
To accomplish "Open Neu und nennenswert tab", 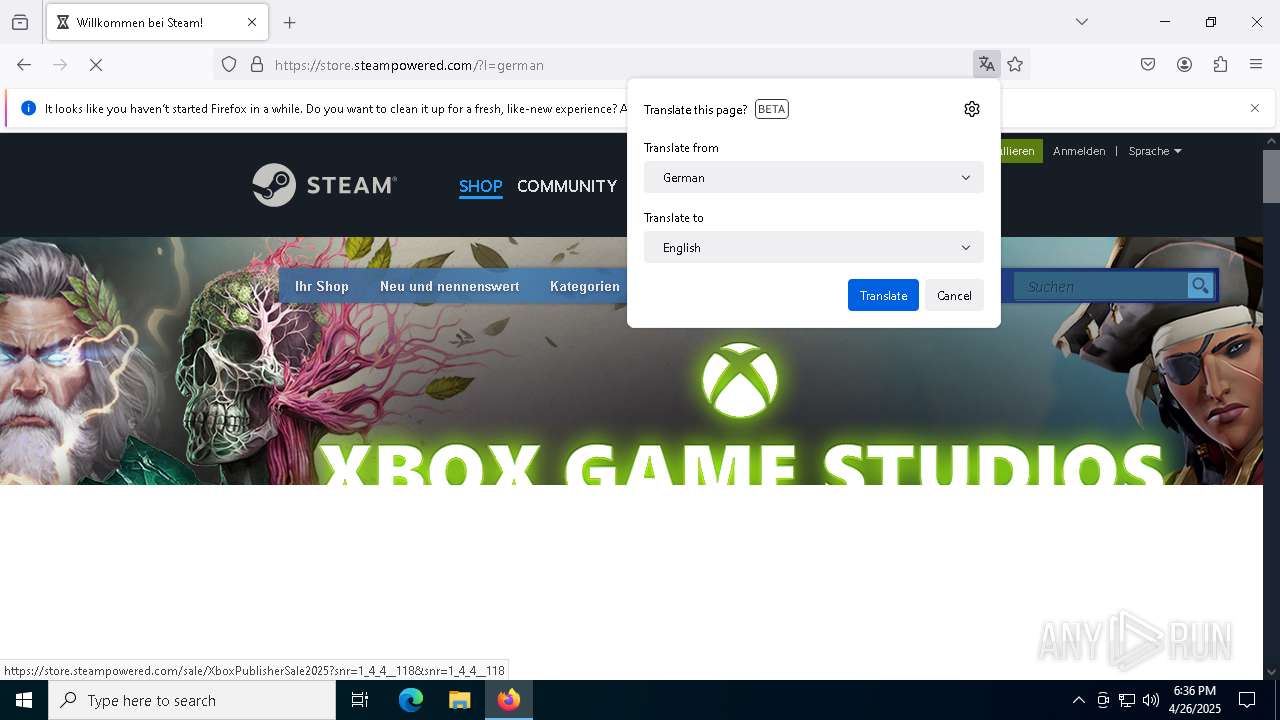I will click(449, 286).
